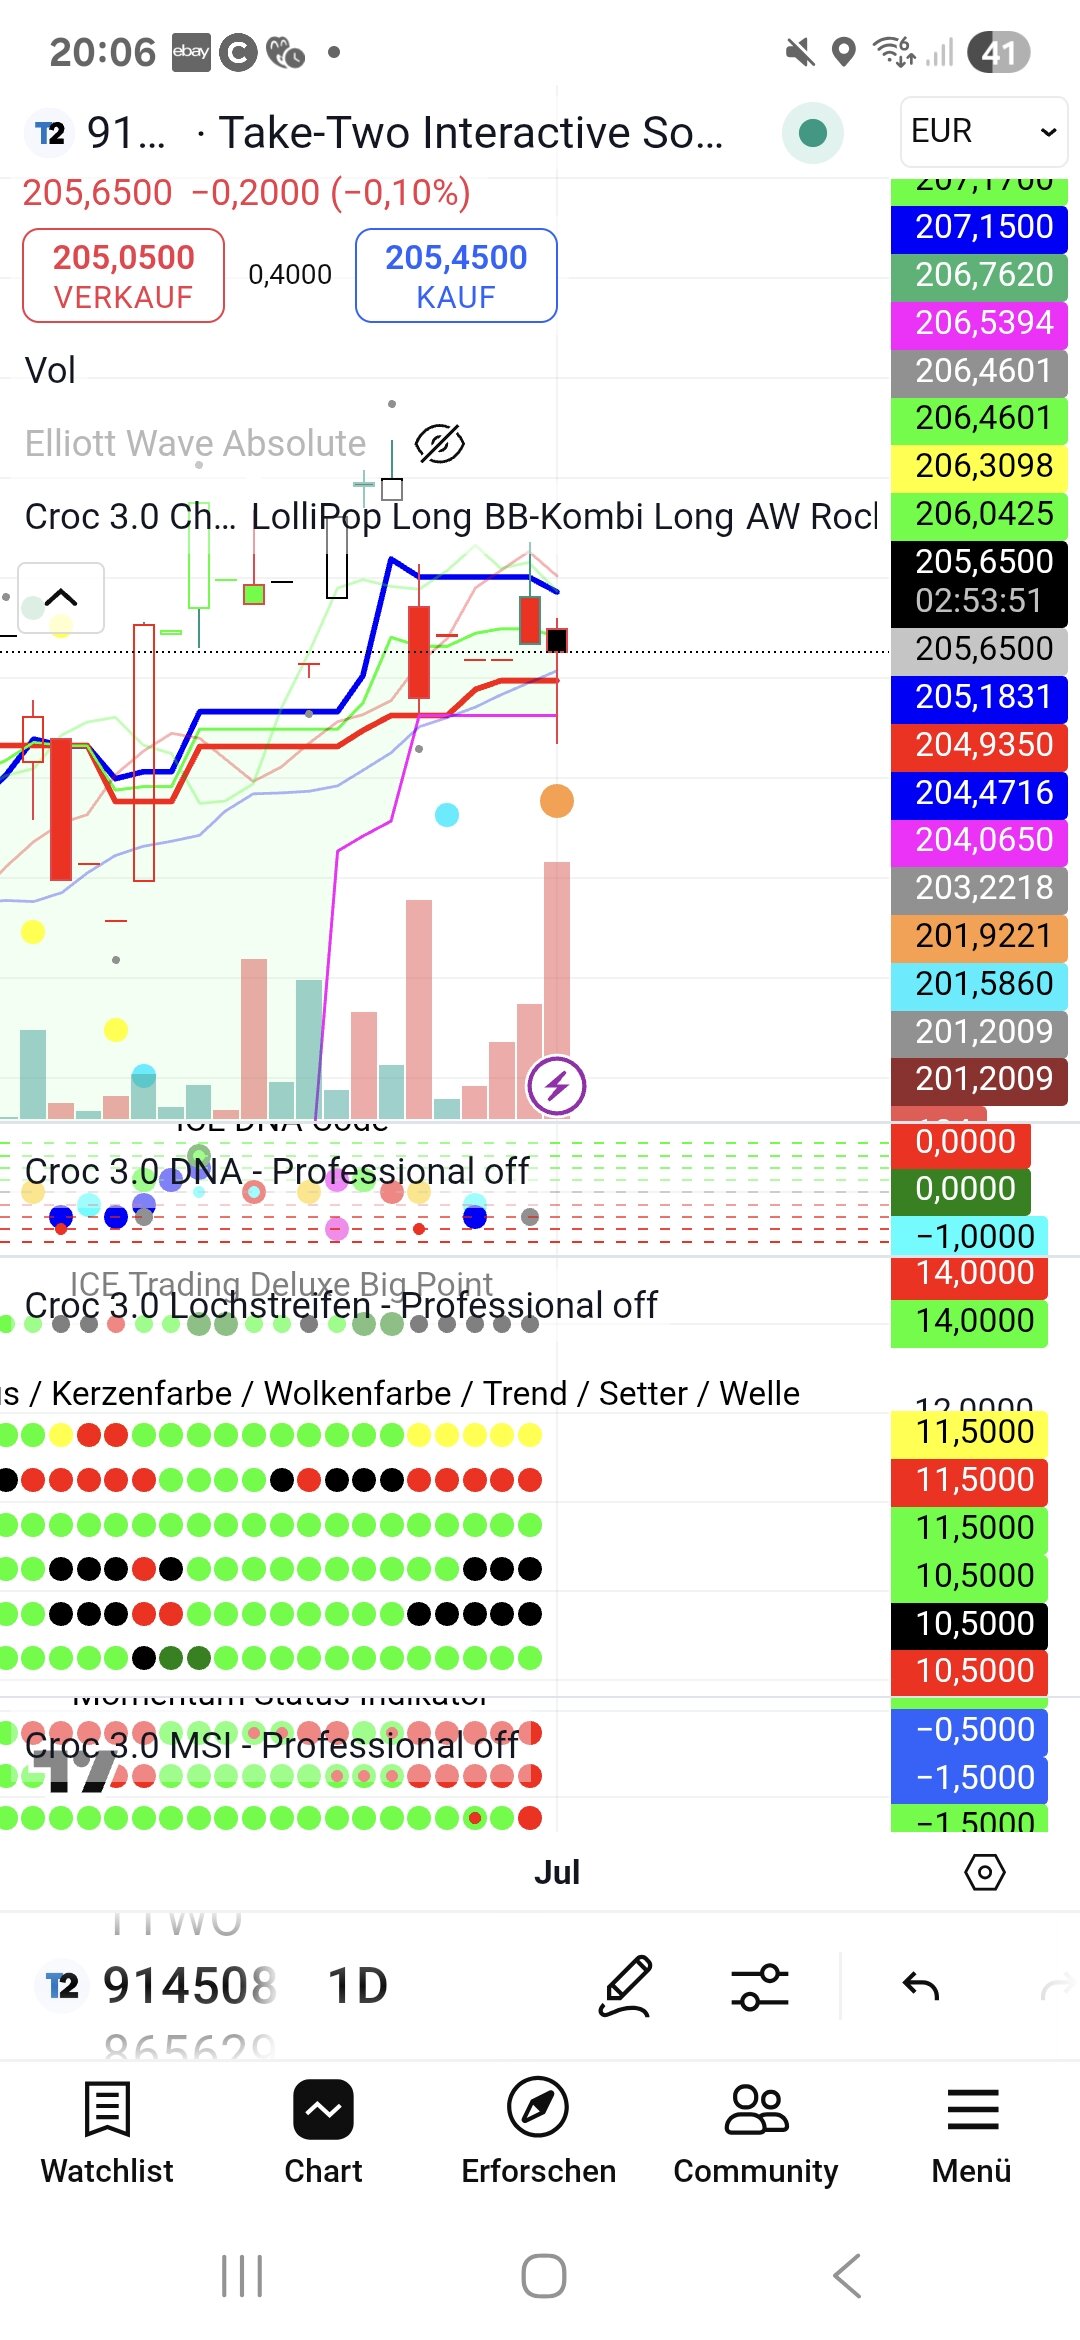
Task: Toggle Elliott Wave Absolute visibility eye
Action: pyautogui.click(x=439, y=444)
